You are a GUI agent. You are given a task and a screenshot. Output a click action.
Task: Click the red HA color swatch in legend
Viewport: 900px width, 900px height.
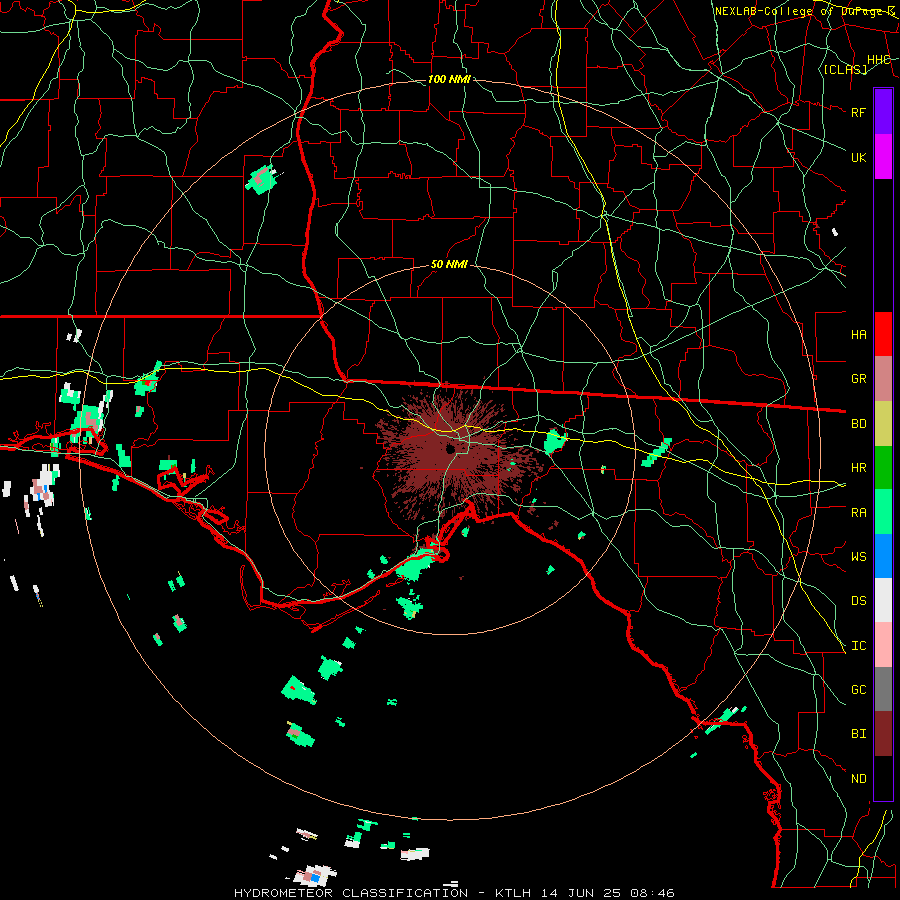click(883, 334)
